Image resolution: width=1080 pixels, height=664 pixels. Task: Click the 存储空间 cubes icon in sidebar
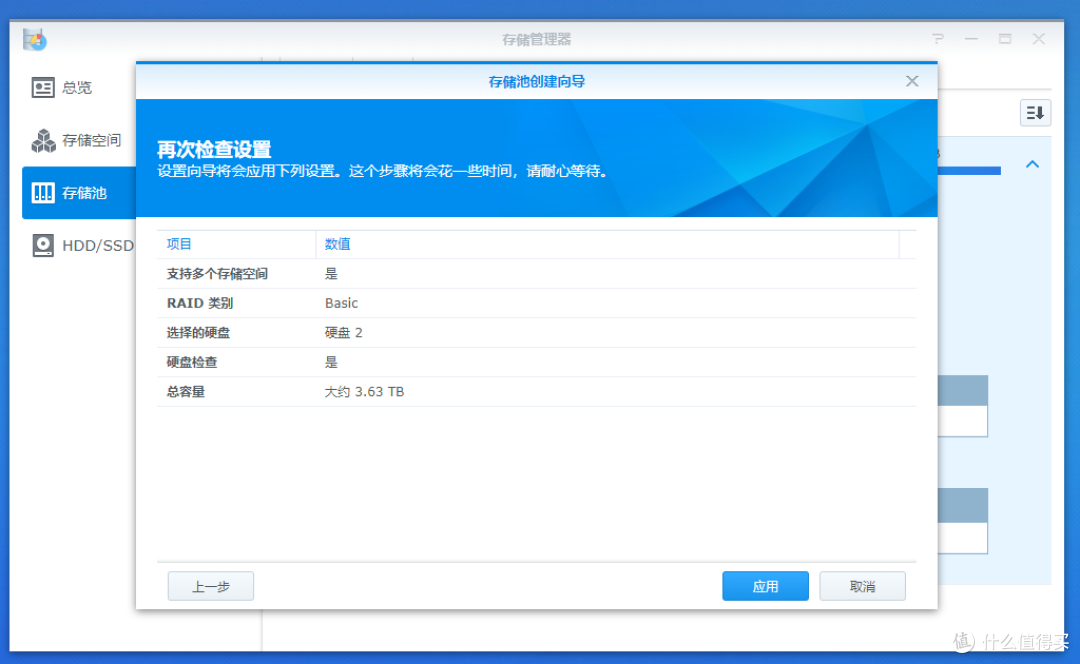43,141
